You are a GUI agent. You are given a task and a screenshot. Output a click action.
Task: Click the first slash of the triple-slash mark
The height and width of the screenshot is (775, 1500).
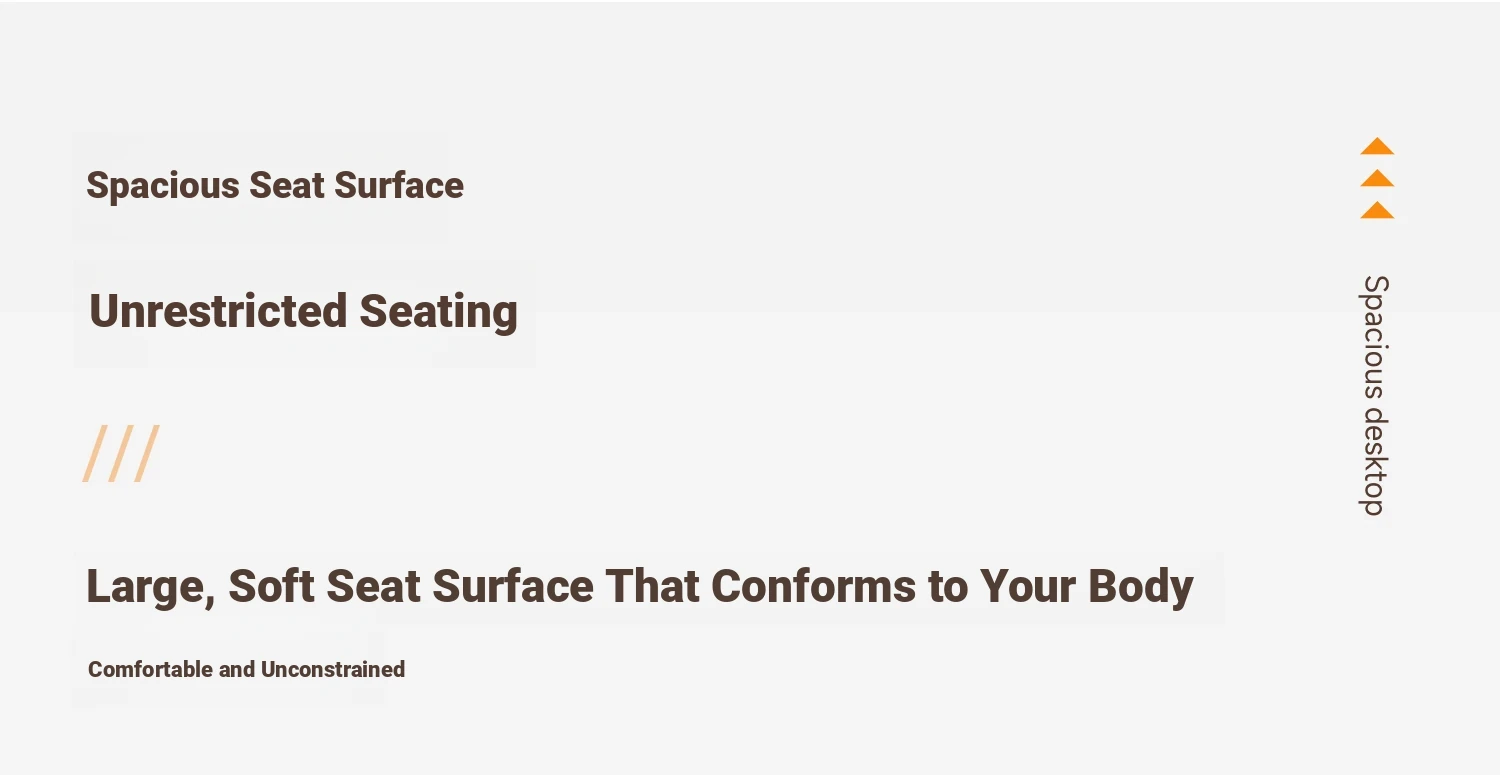96,454
